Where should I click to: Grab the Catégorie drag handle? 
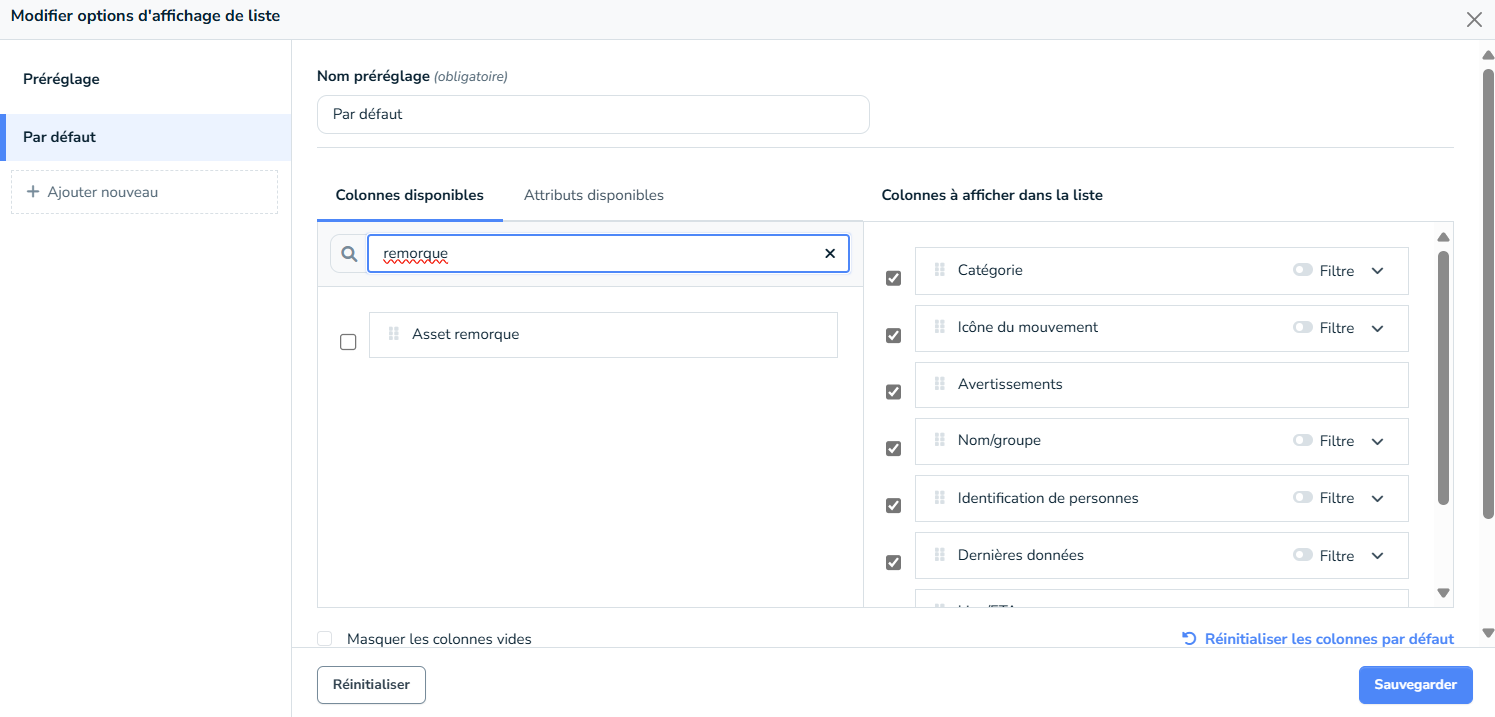click(x=939, y=270)
